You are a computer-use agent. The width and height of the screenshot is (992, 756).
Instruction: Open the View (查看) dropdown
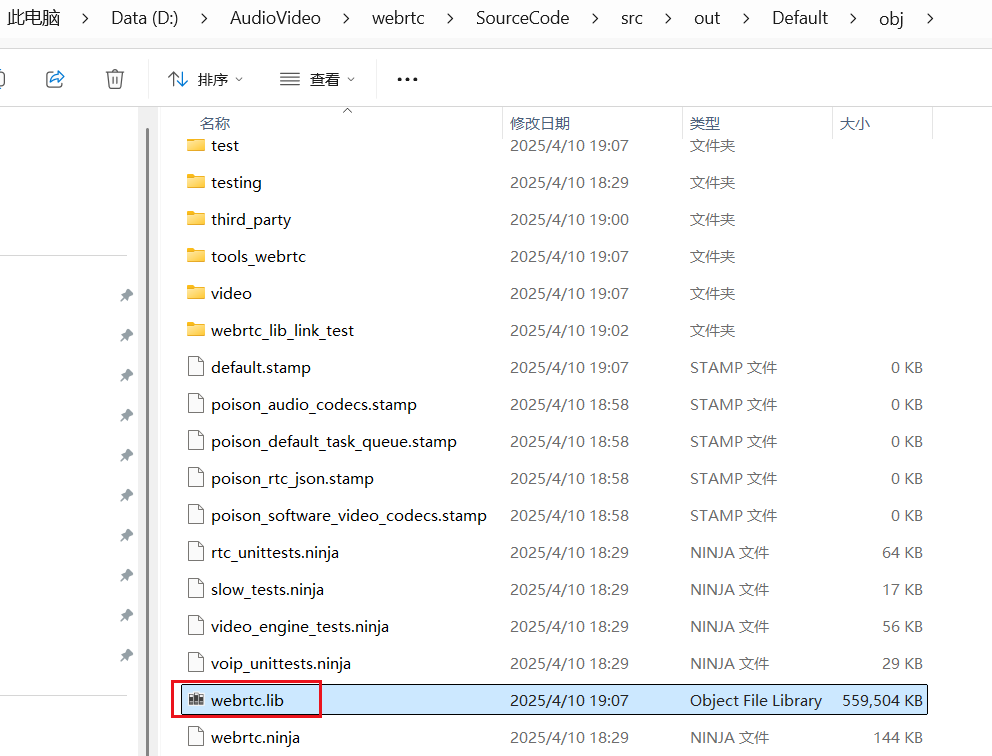tap(318, 79)
